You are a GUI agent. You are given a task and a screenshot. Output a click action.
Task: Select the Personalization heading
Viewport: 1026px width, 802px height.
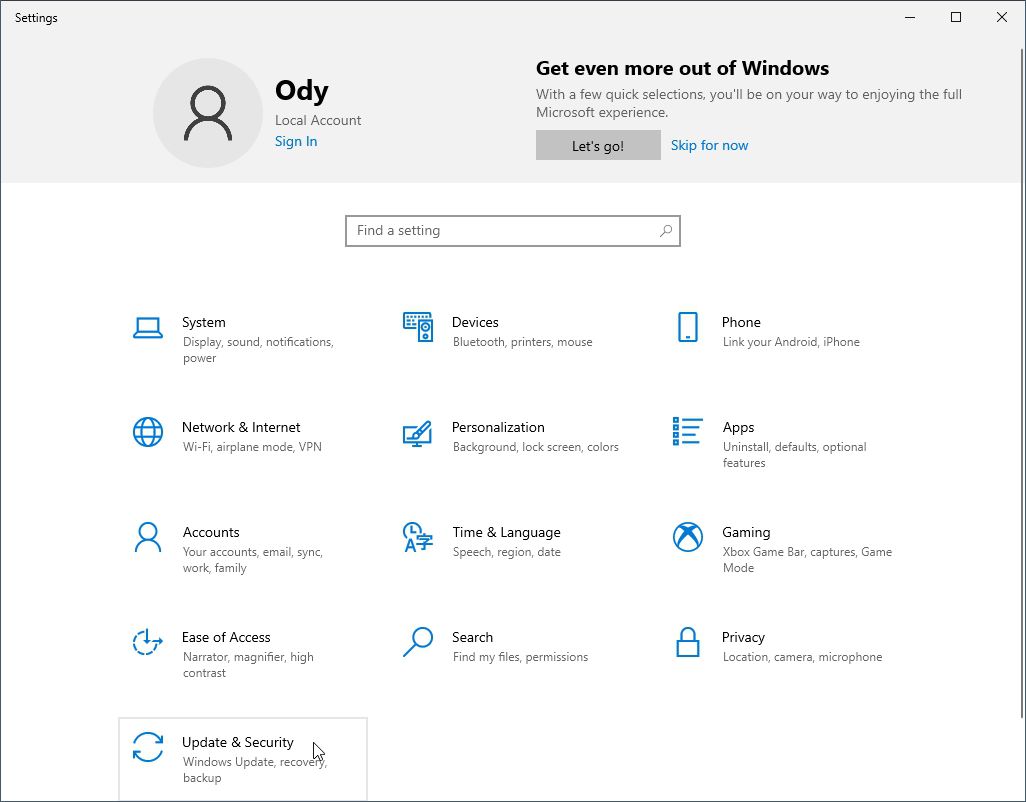point(498,427)
